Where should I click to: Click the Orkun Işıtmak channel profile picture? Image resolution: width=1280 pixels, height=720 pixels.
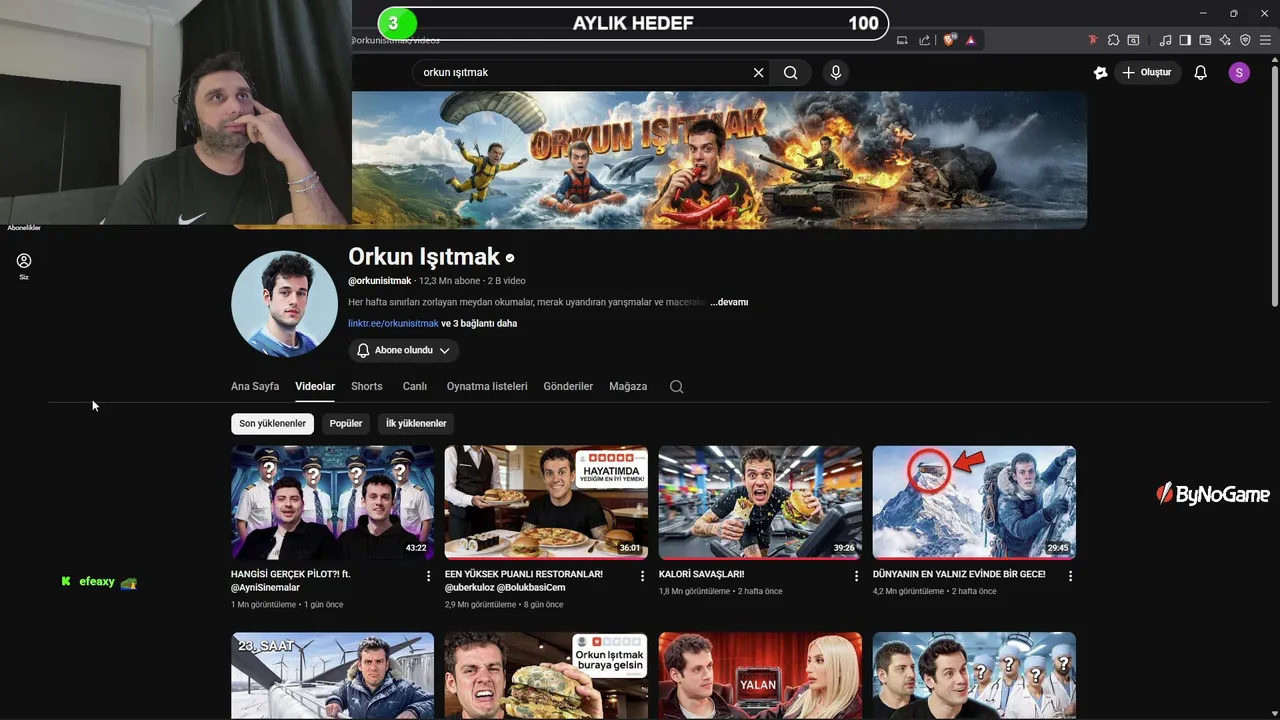[284, 304]
